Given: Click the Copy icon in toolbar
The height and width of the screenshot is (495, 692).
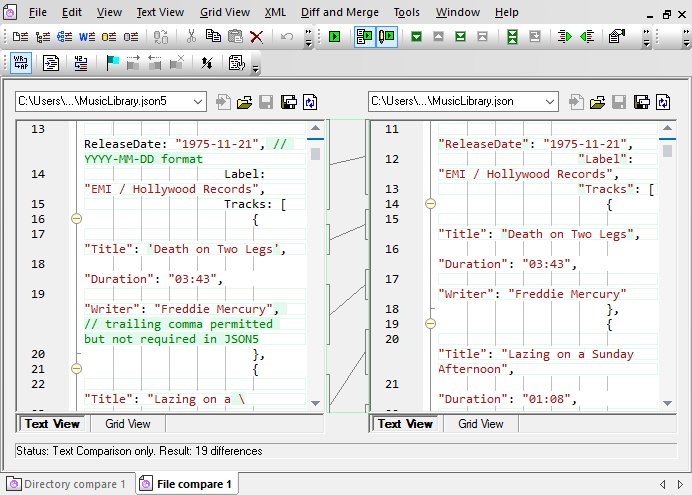Looking at the screenshot, I should tap(213, 37).
